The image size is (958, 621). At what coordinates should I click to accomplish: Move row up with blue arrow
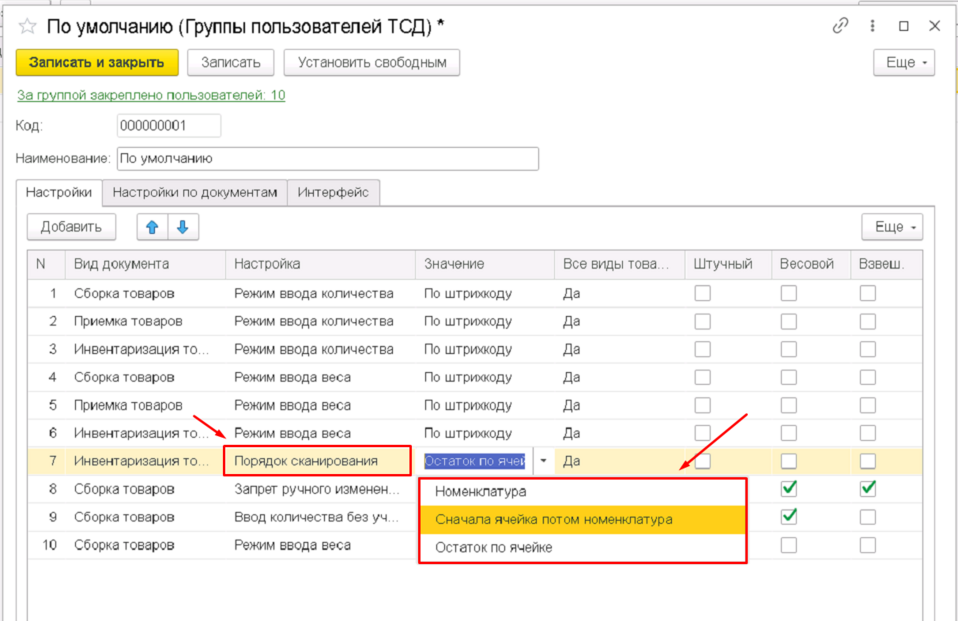153,227
